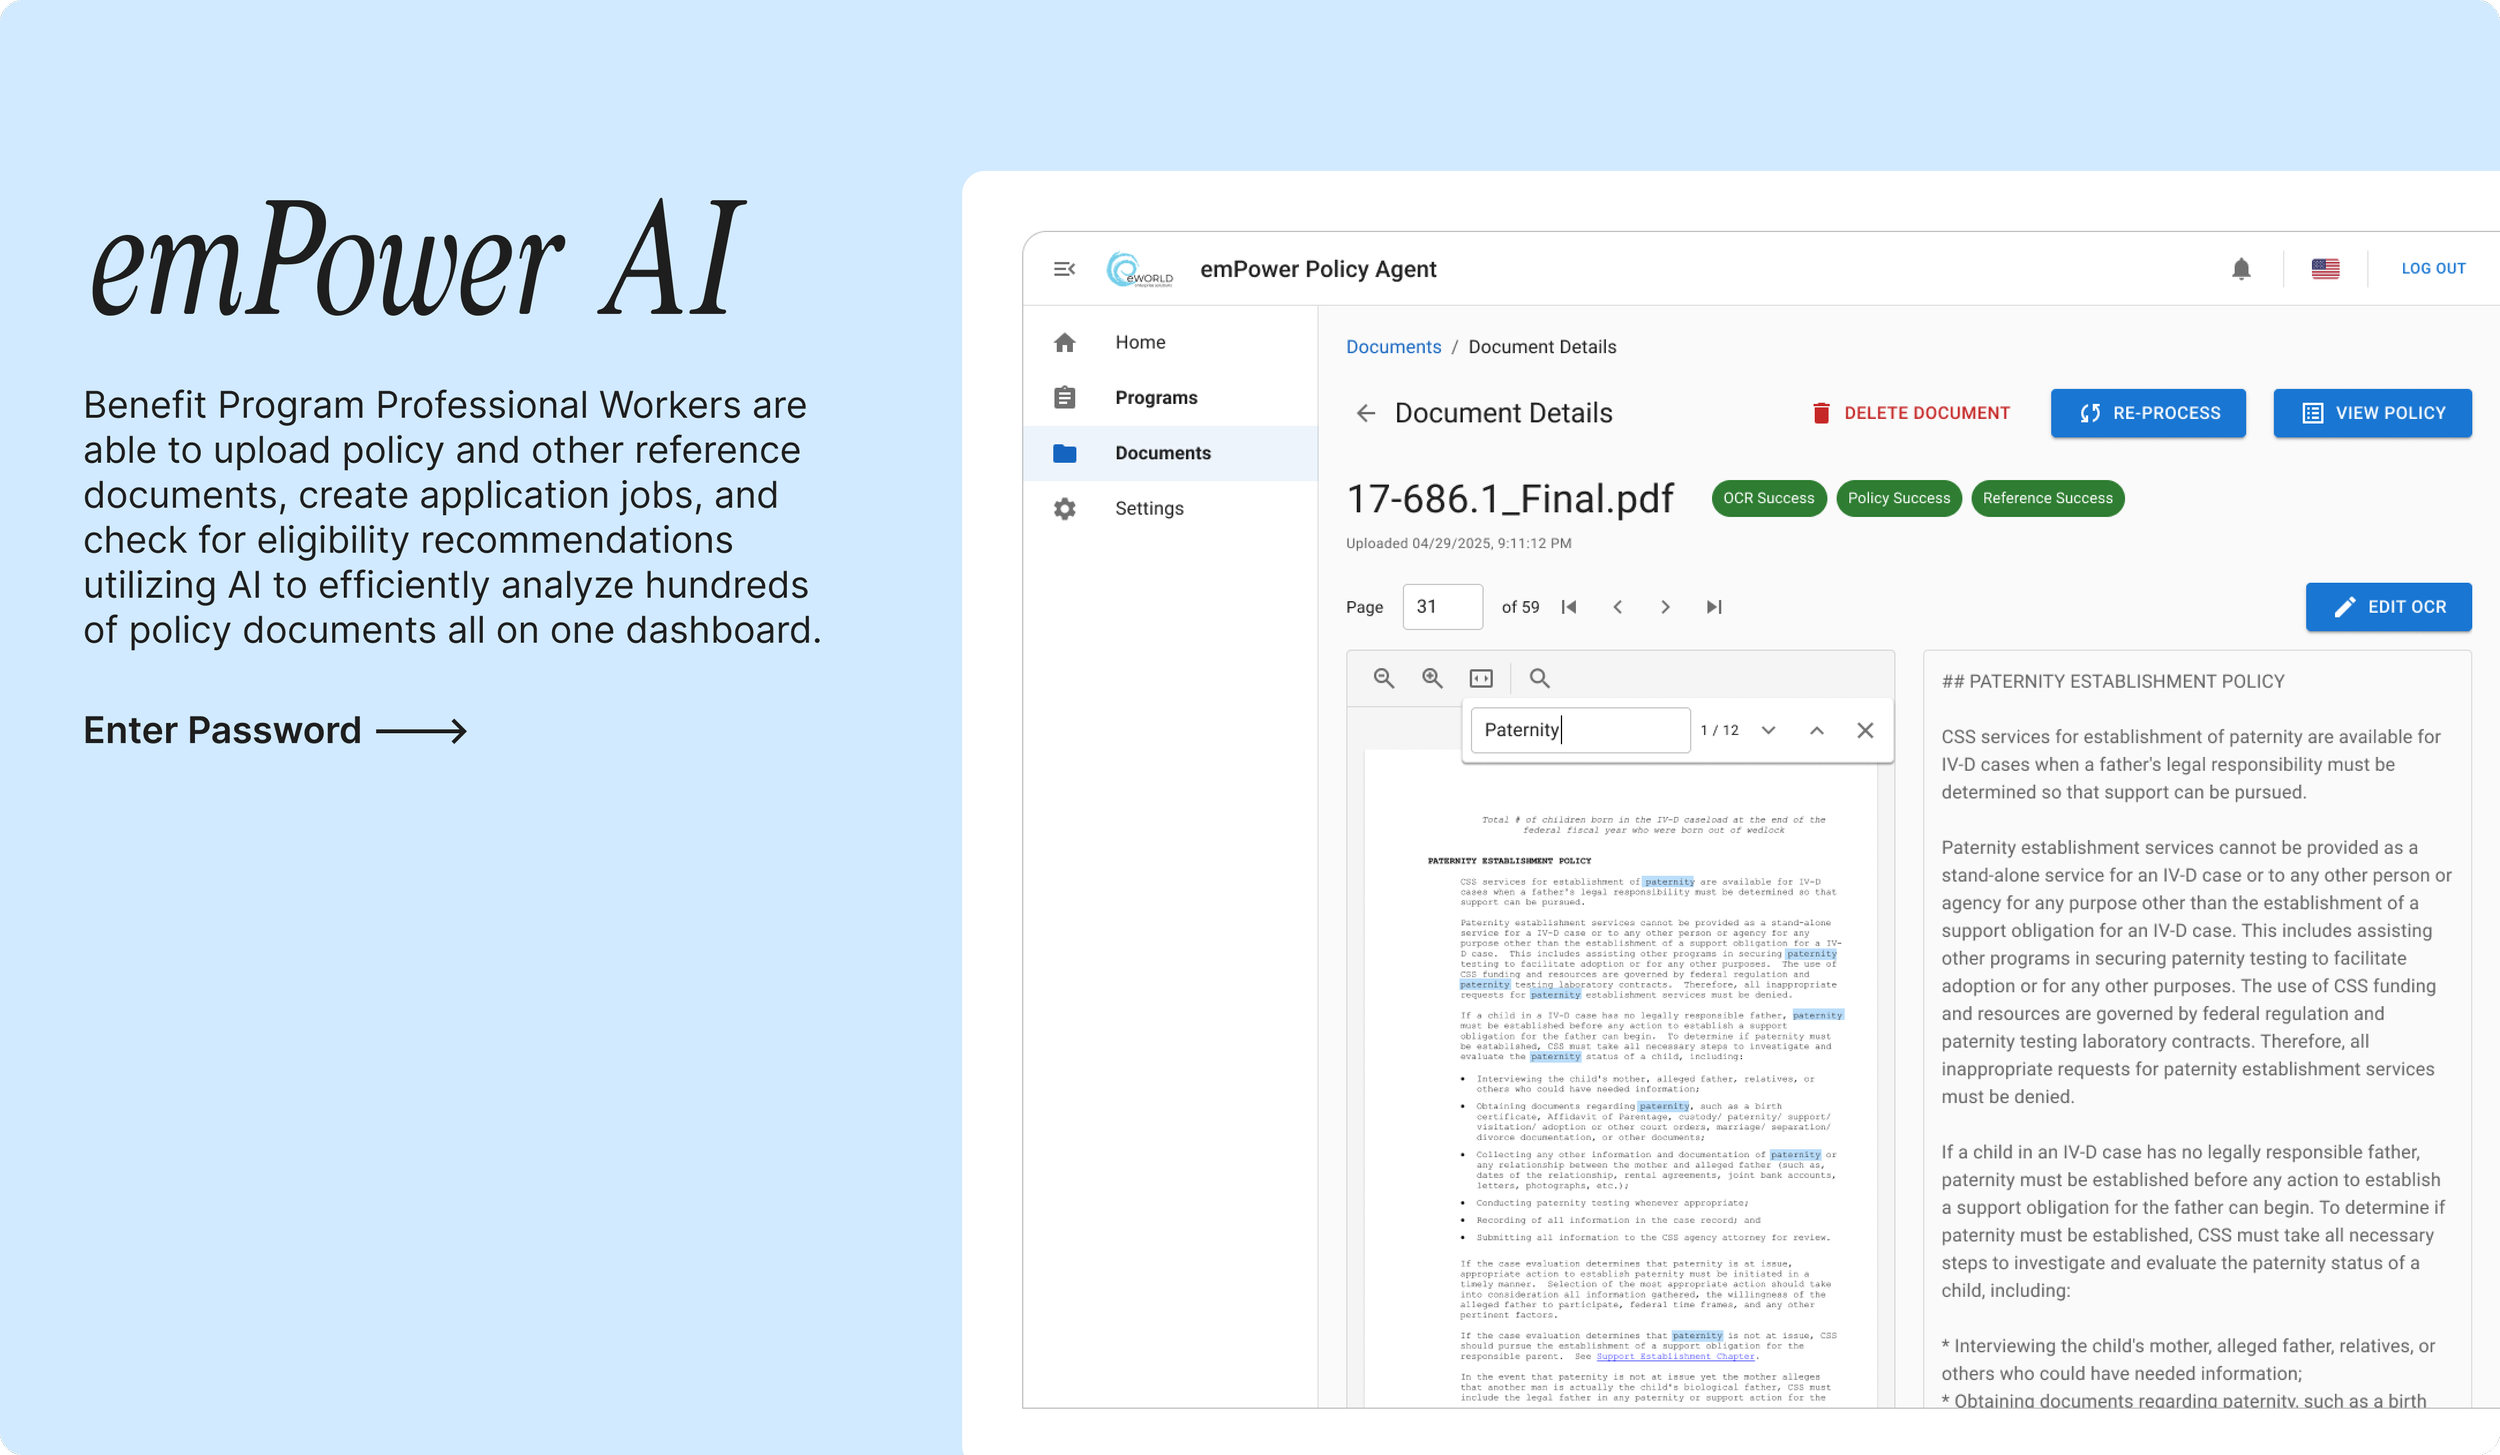This screenshot has width=2500, height=1455.
Task: Navigate back using the Document Details arrow
Action: tap(1368, 413)
